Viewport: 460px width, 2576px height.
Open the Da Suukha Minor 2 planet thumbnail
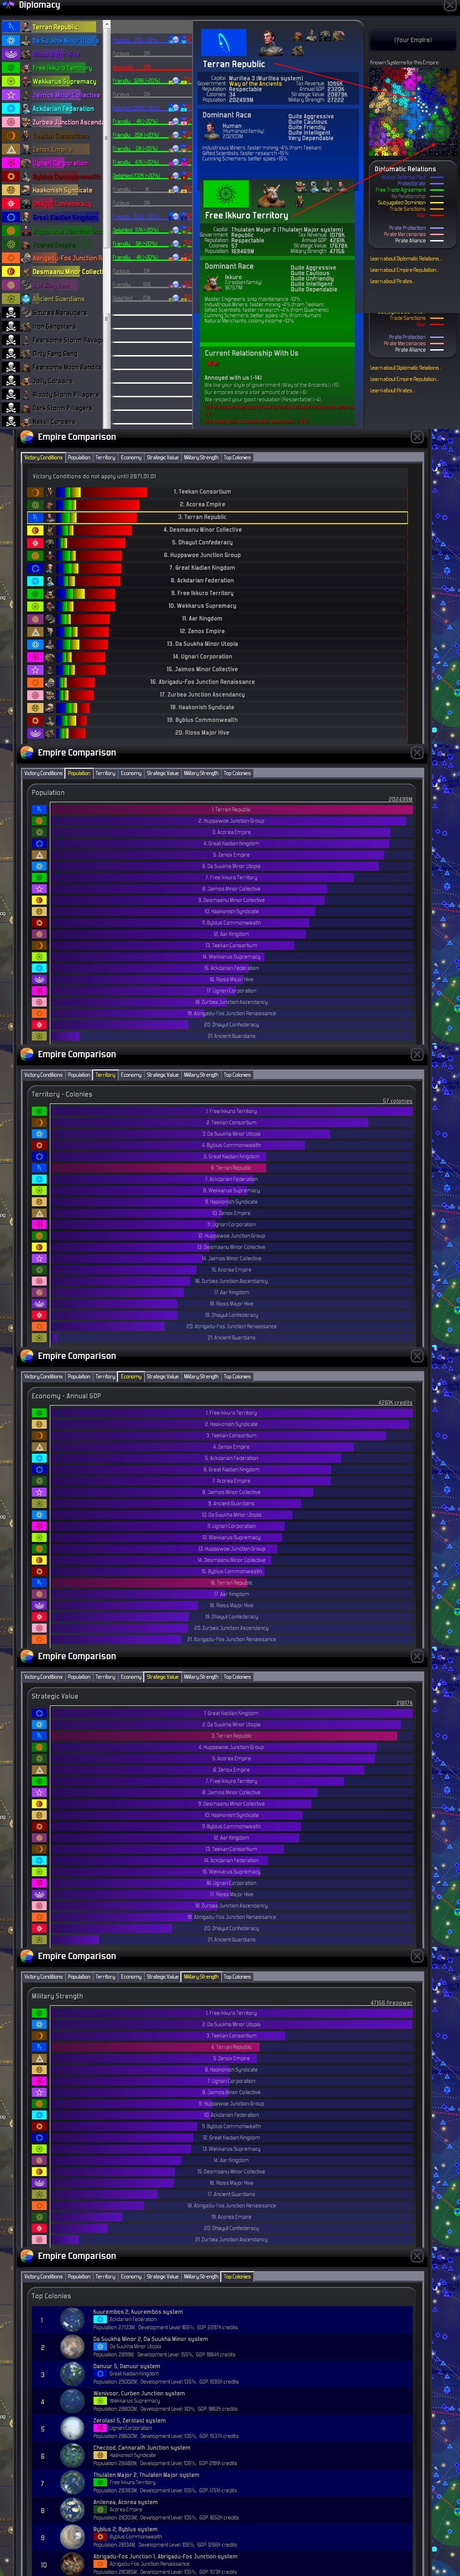(x=72, y=2346)
